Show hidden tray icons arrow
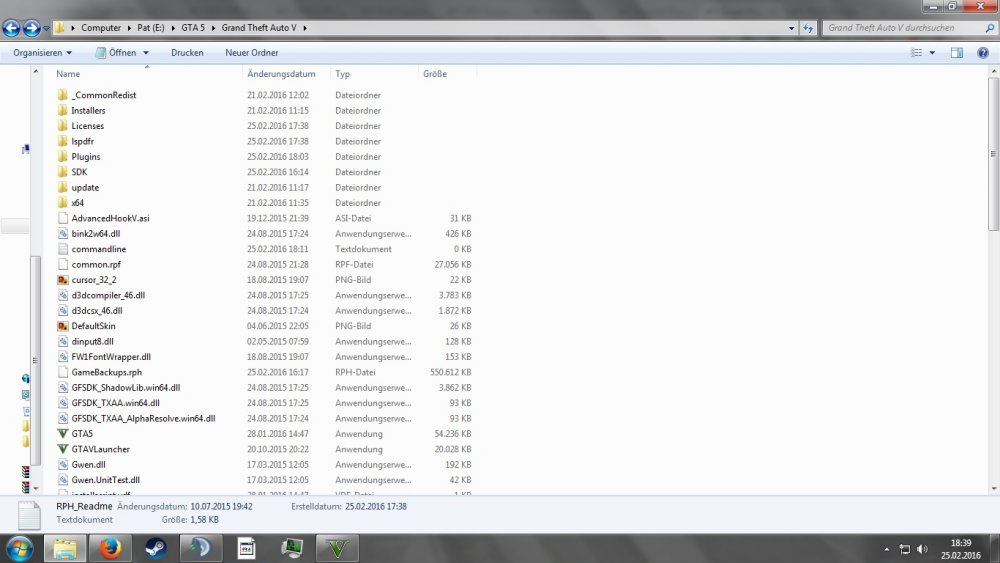Image resolution: width=1000 pixels, height=563 pixels. click(x=886, y=549)
